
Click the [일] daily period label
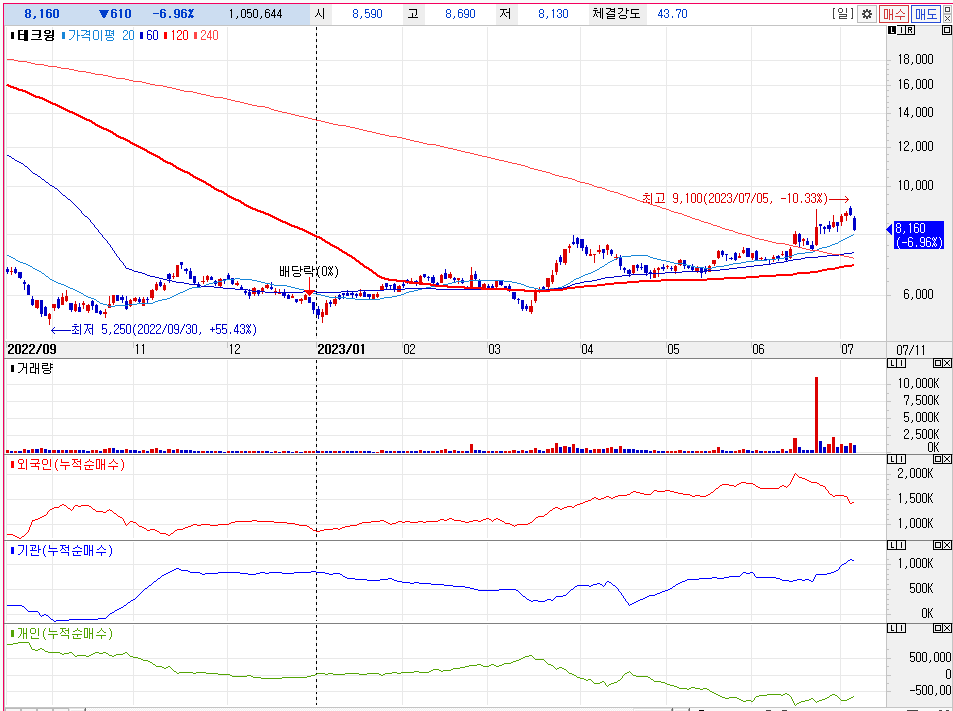(x=842, y=13)
